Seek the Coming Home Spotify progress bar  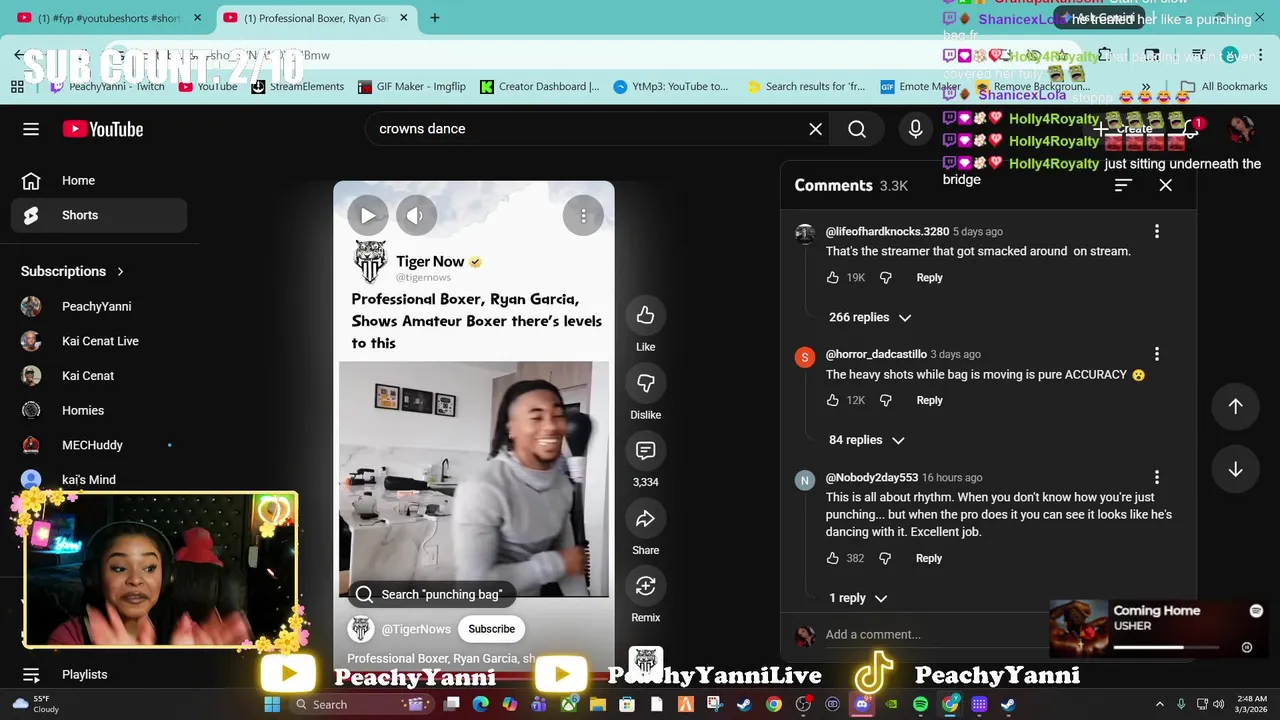coord(1166,647)
